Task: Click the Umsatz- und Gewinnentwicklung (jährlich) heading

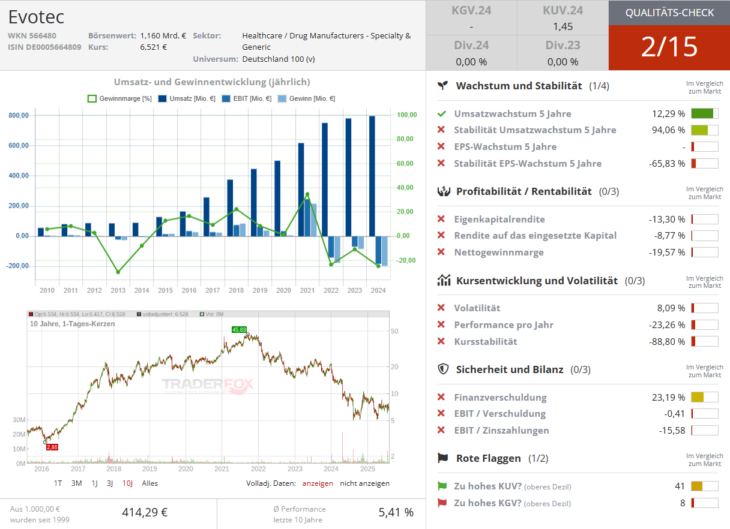Action: pyautogui.click(x=212, y=82)
